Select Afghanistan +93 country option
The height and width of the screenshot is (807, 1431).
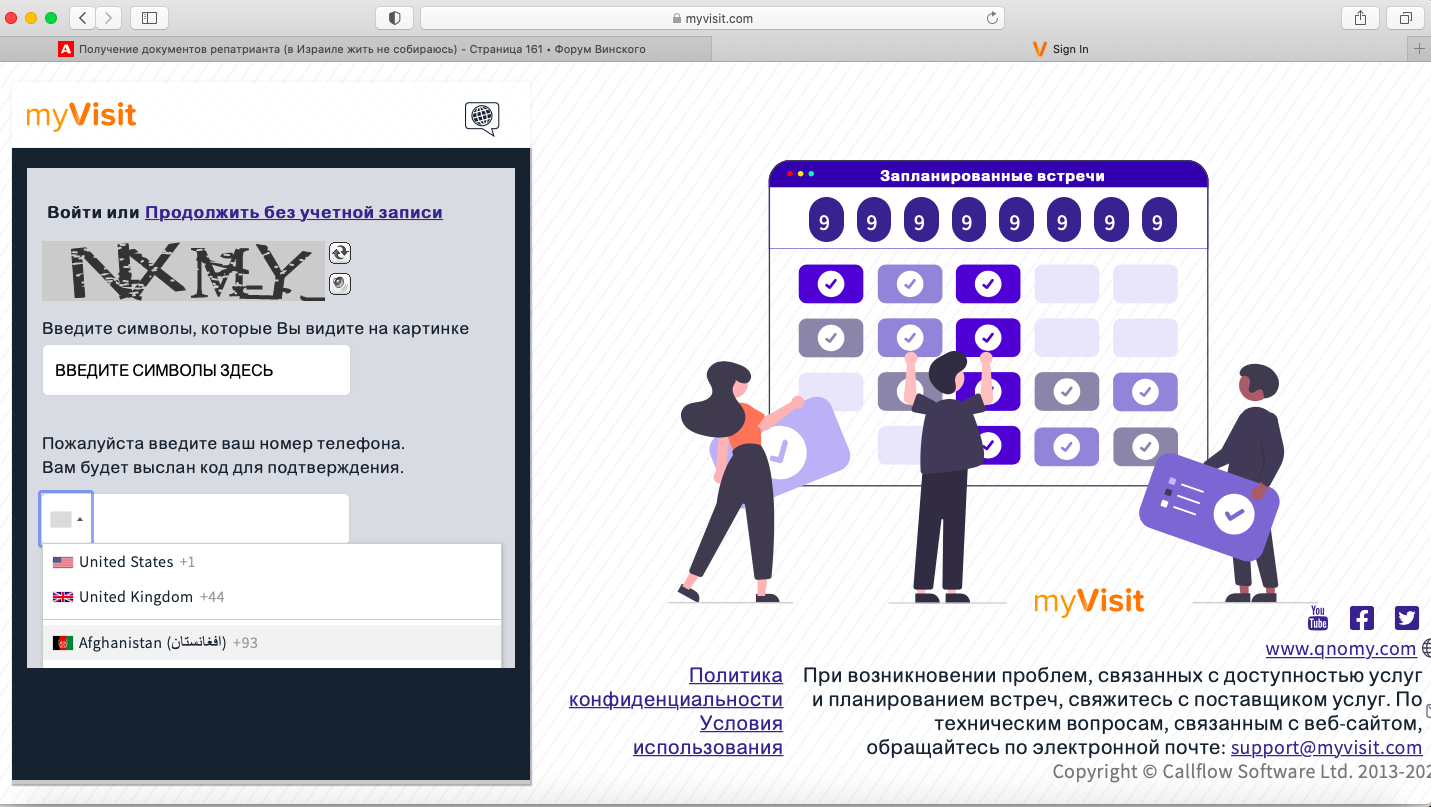pyautogui.click(x=150, y=642)
